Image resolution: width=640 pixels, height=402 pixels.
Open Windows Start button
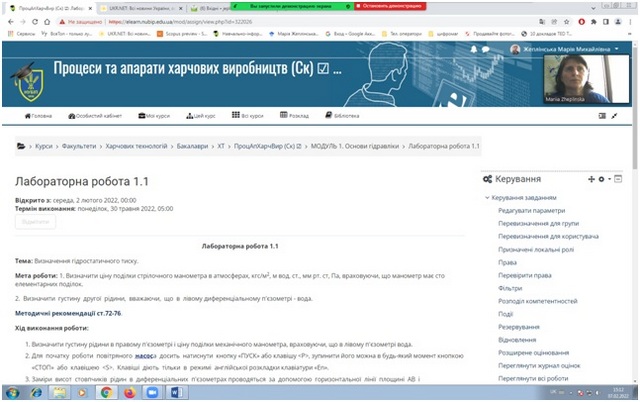click(x=13, y=393)
